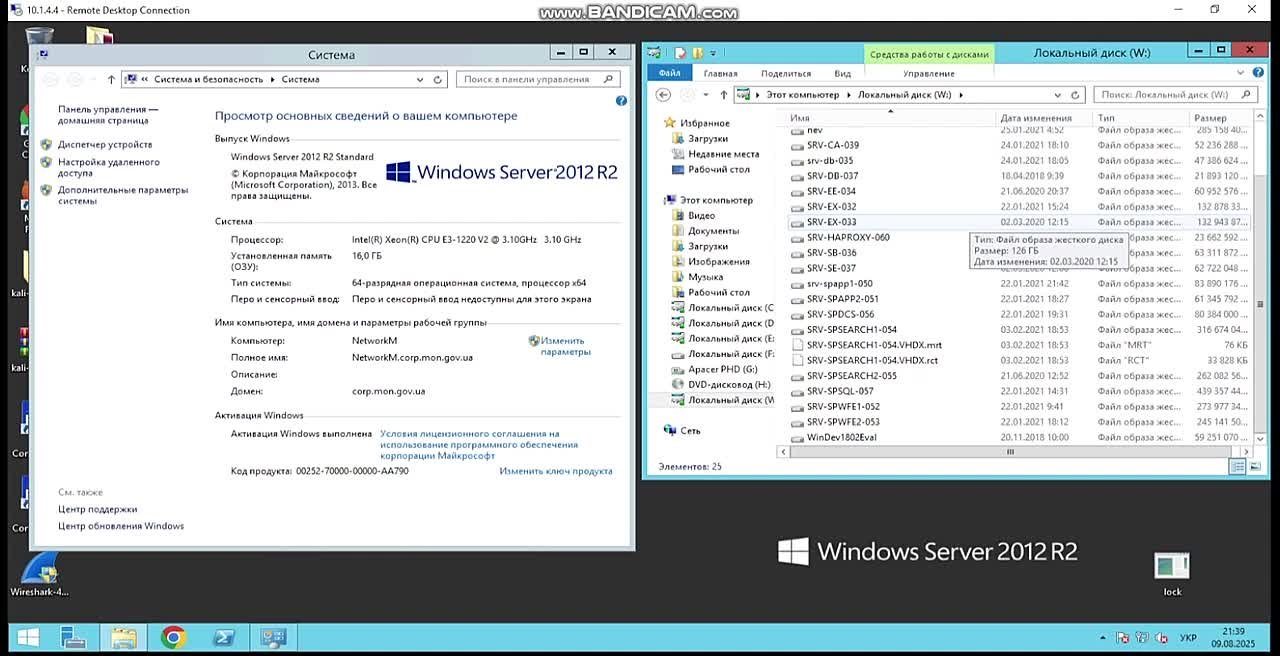Click the properties icon in Explorer's quick access toolbar
Screen dimensions: 1280x656
680,53
